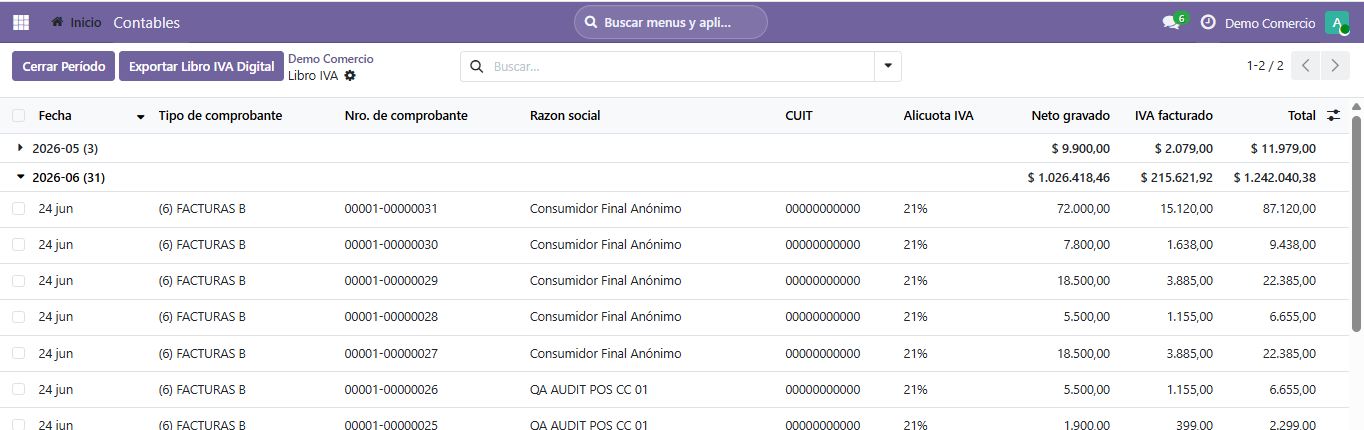Open the activities clock icon

click(1208, 22)
